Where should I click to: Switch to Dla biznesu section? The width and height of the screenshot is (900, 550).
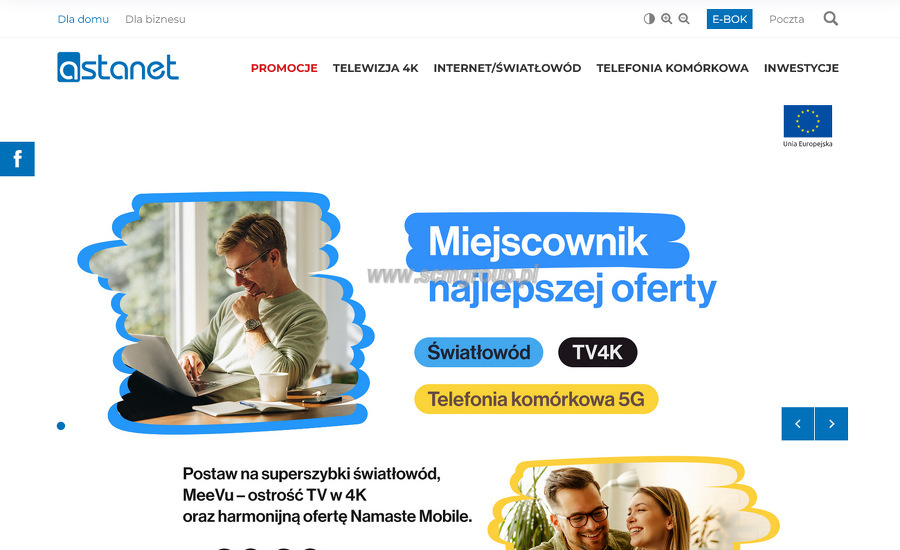156,19
